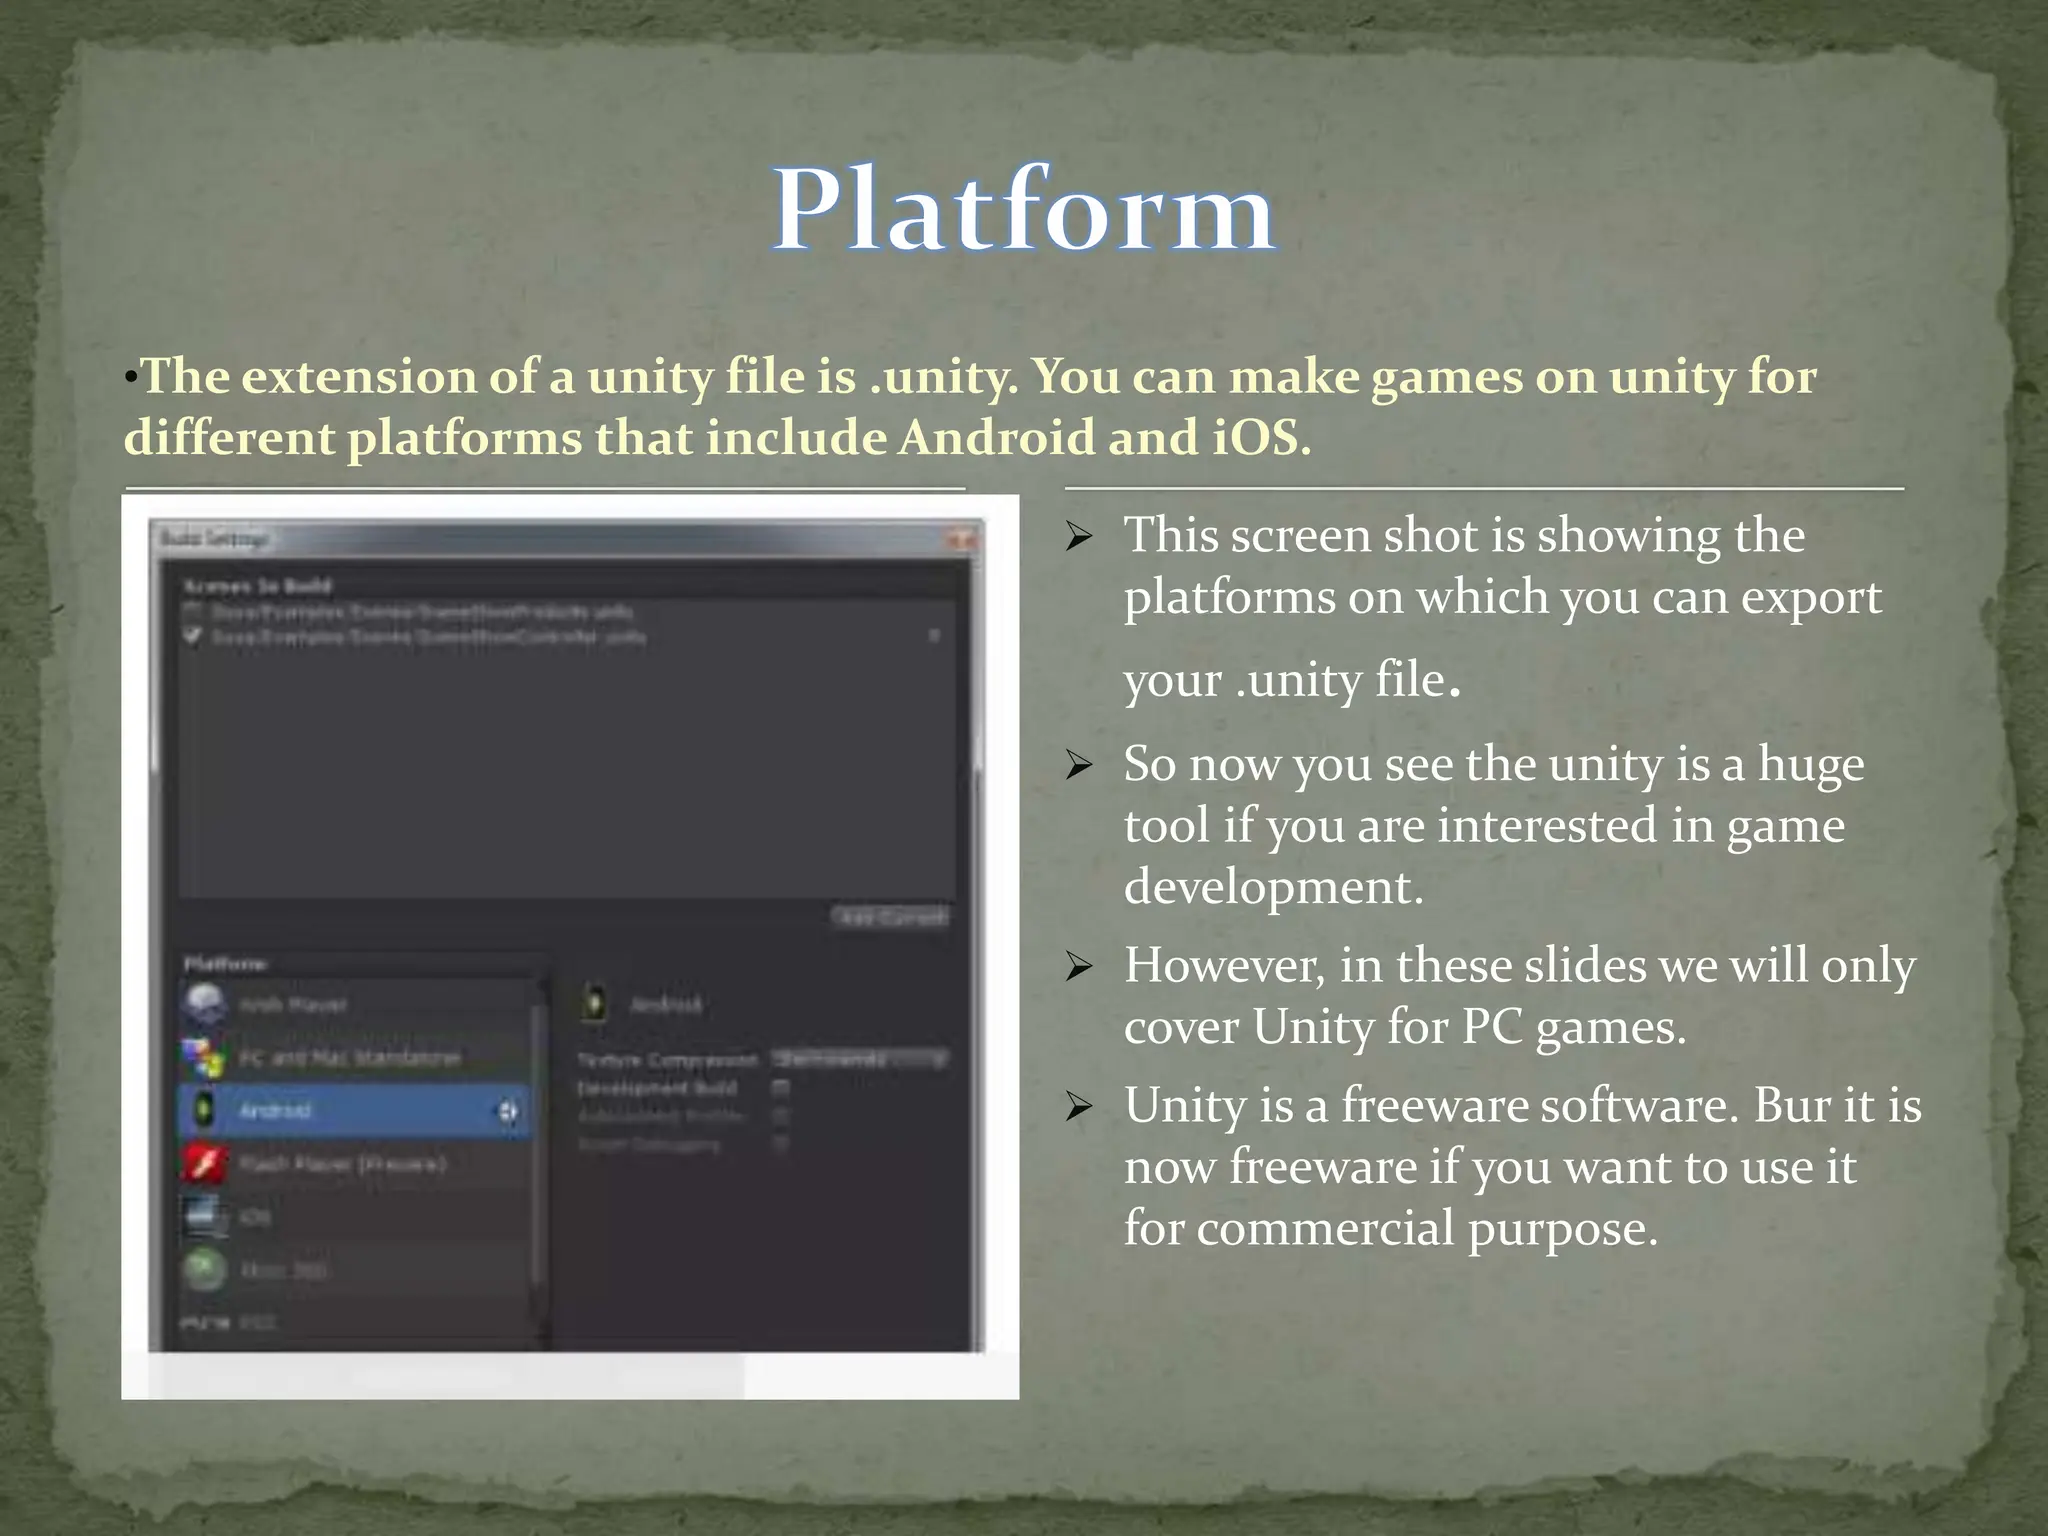This screenshot has width=2048, height=1536.
Task: Open the Texture Compression dropdown
Action: pyautogui.click(x=860, y=1058)
